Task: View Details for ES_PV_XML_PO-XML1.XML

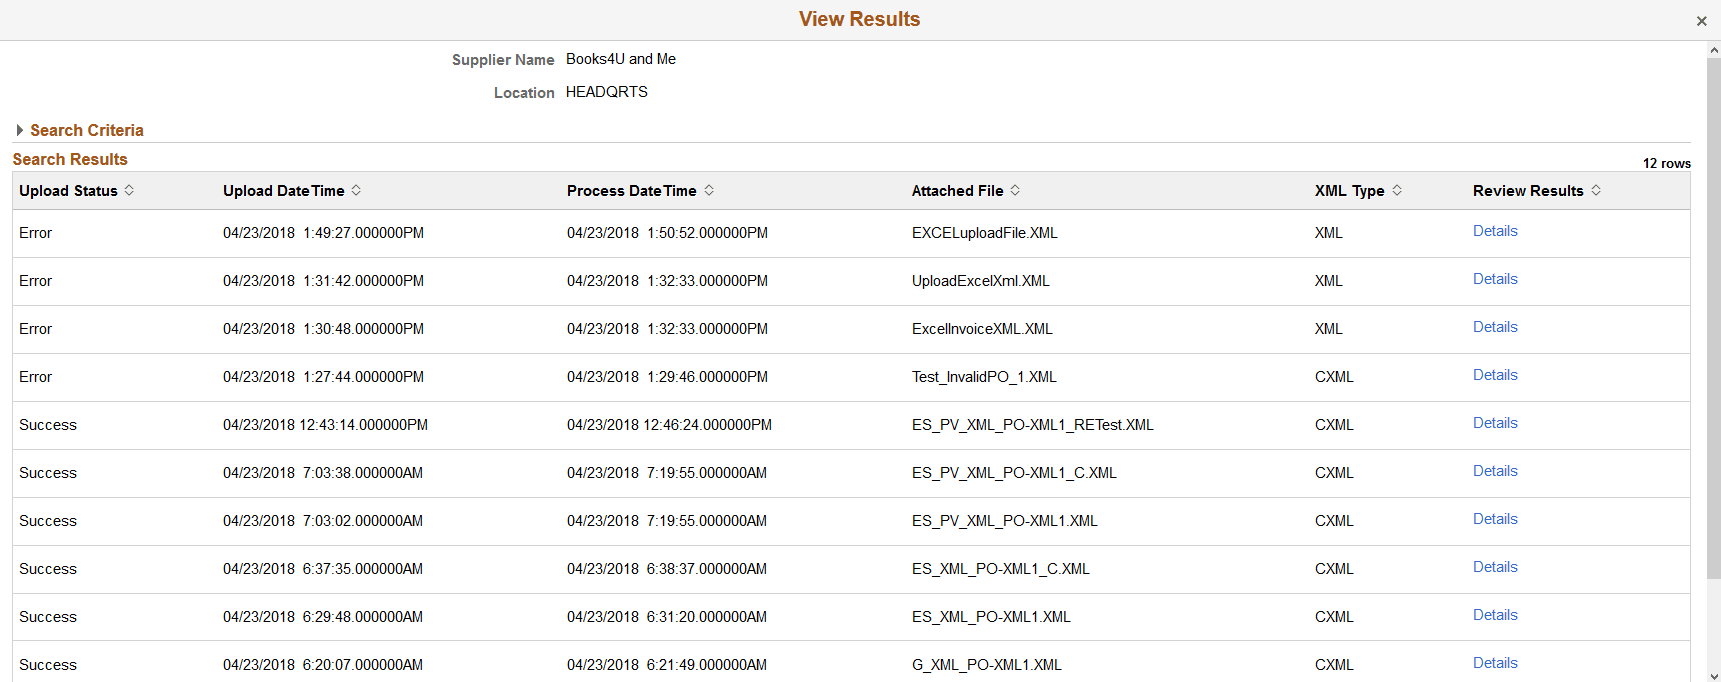Action: click(1495, 519)
